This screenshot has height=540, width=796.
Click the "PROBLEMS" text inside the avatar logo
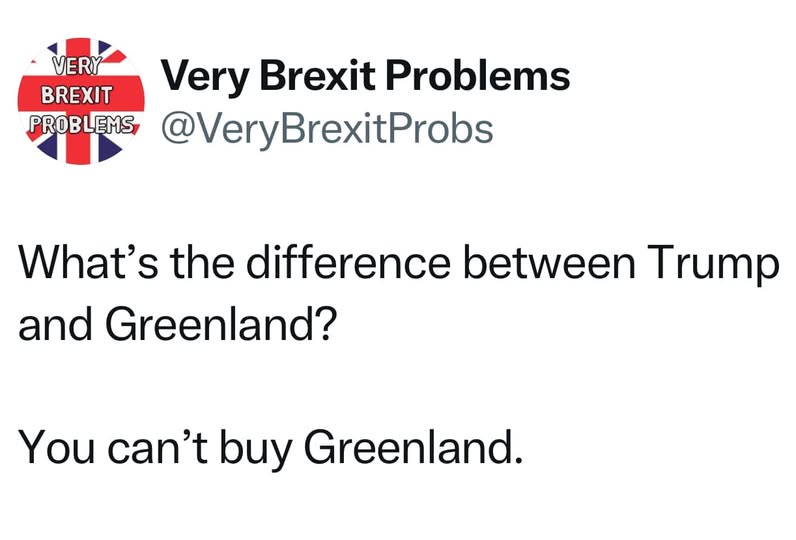click(82, 128)
